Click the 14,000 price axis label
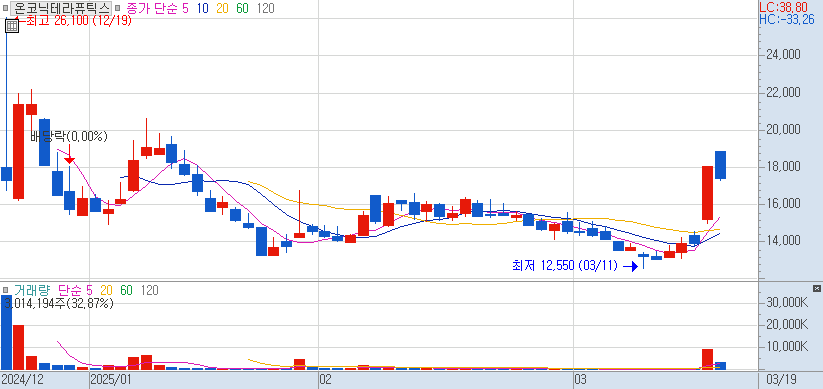823x389 pixels. [x=783, y=241]
